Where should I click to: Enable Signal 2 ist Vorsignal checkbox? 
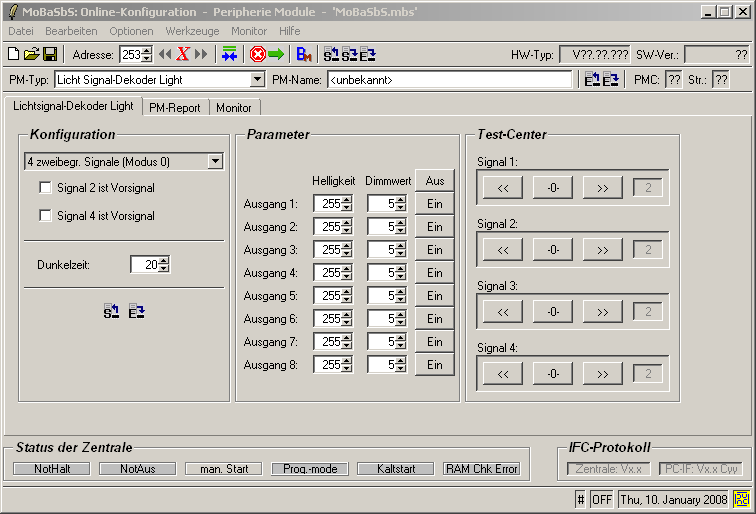click(x=45, y=188)
